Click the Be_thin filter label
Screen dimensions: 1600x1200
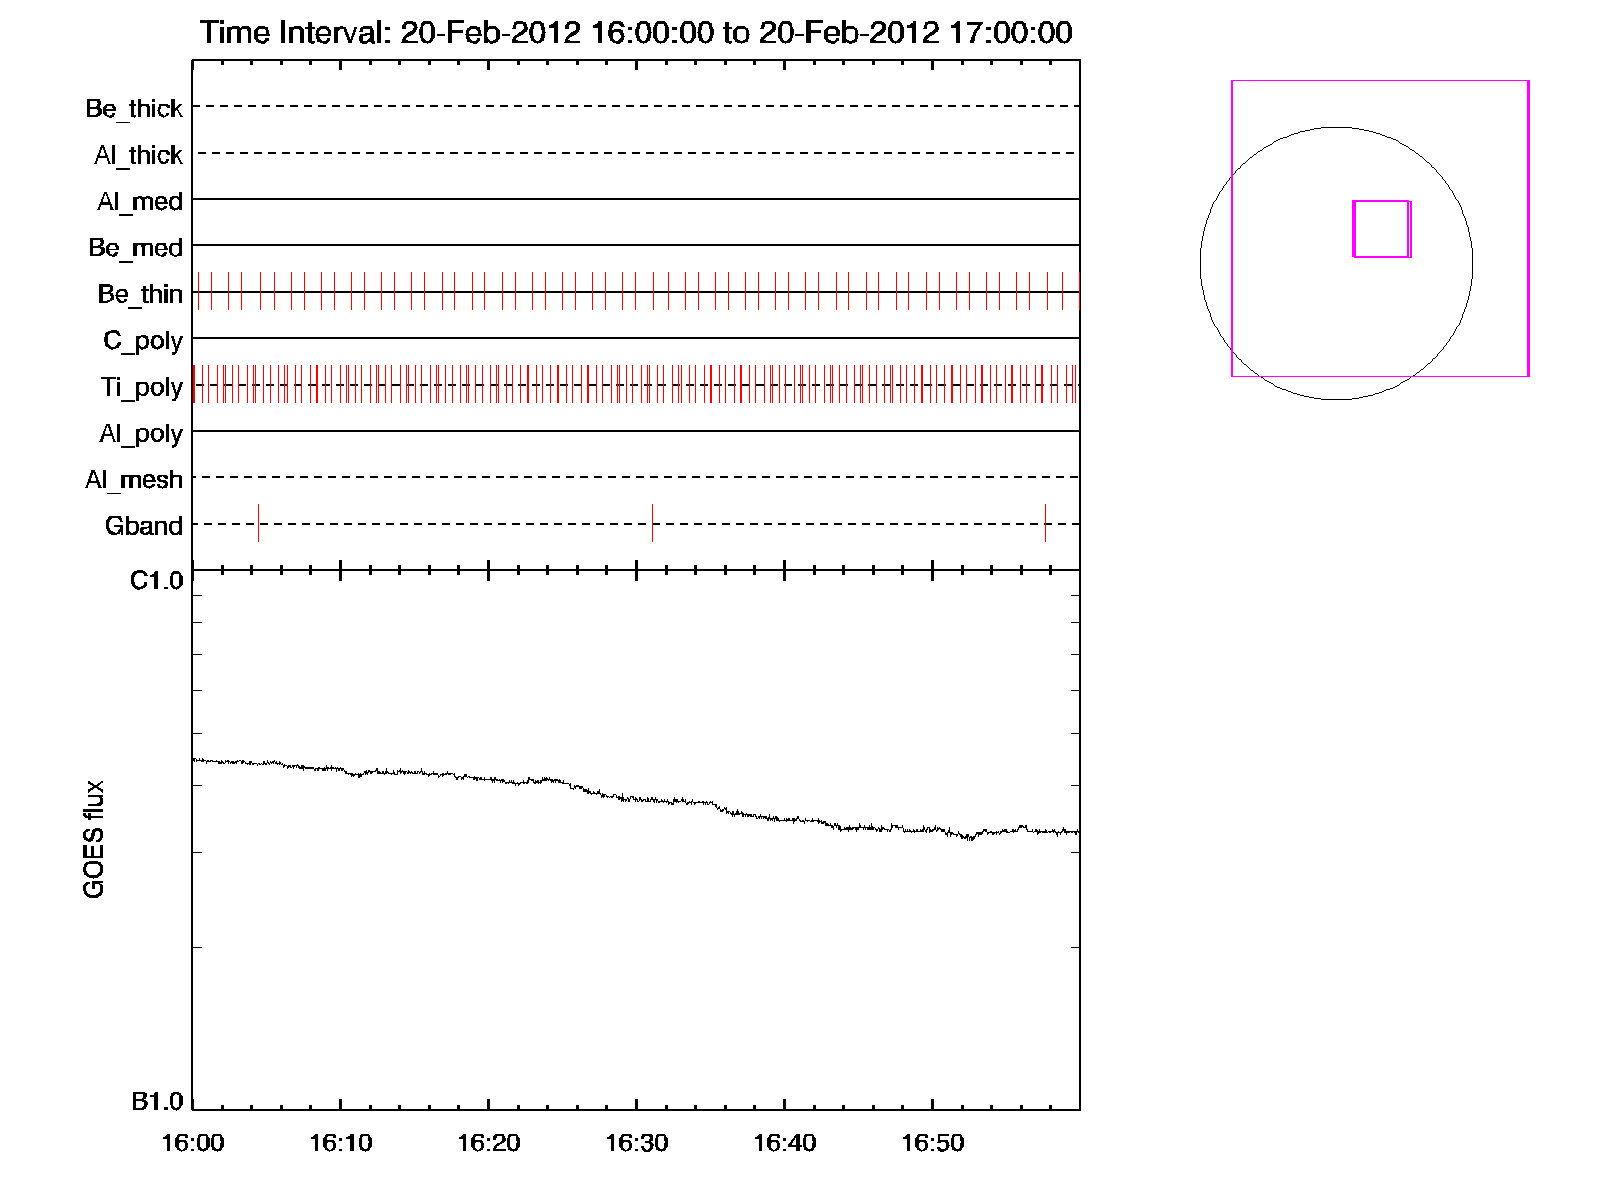(140, 294)
